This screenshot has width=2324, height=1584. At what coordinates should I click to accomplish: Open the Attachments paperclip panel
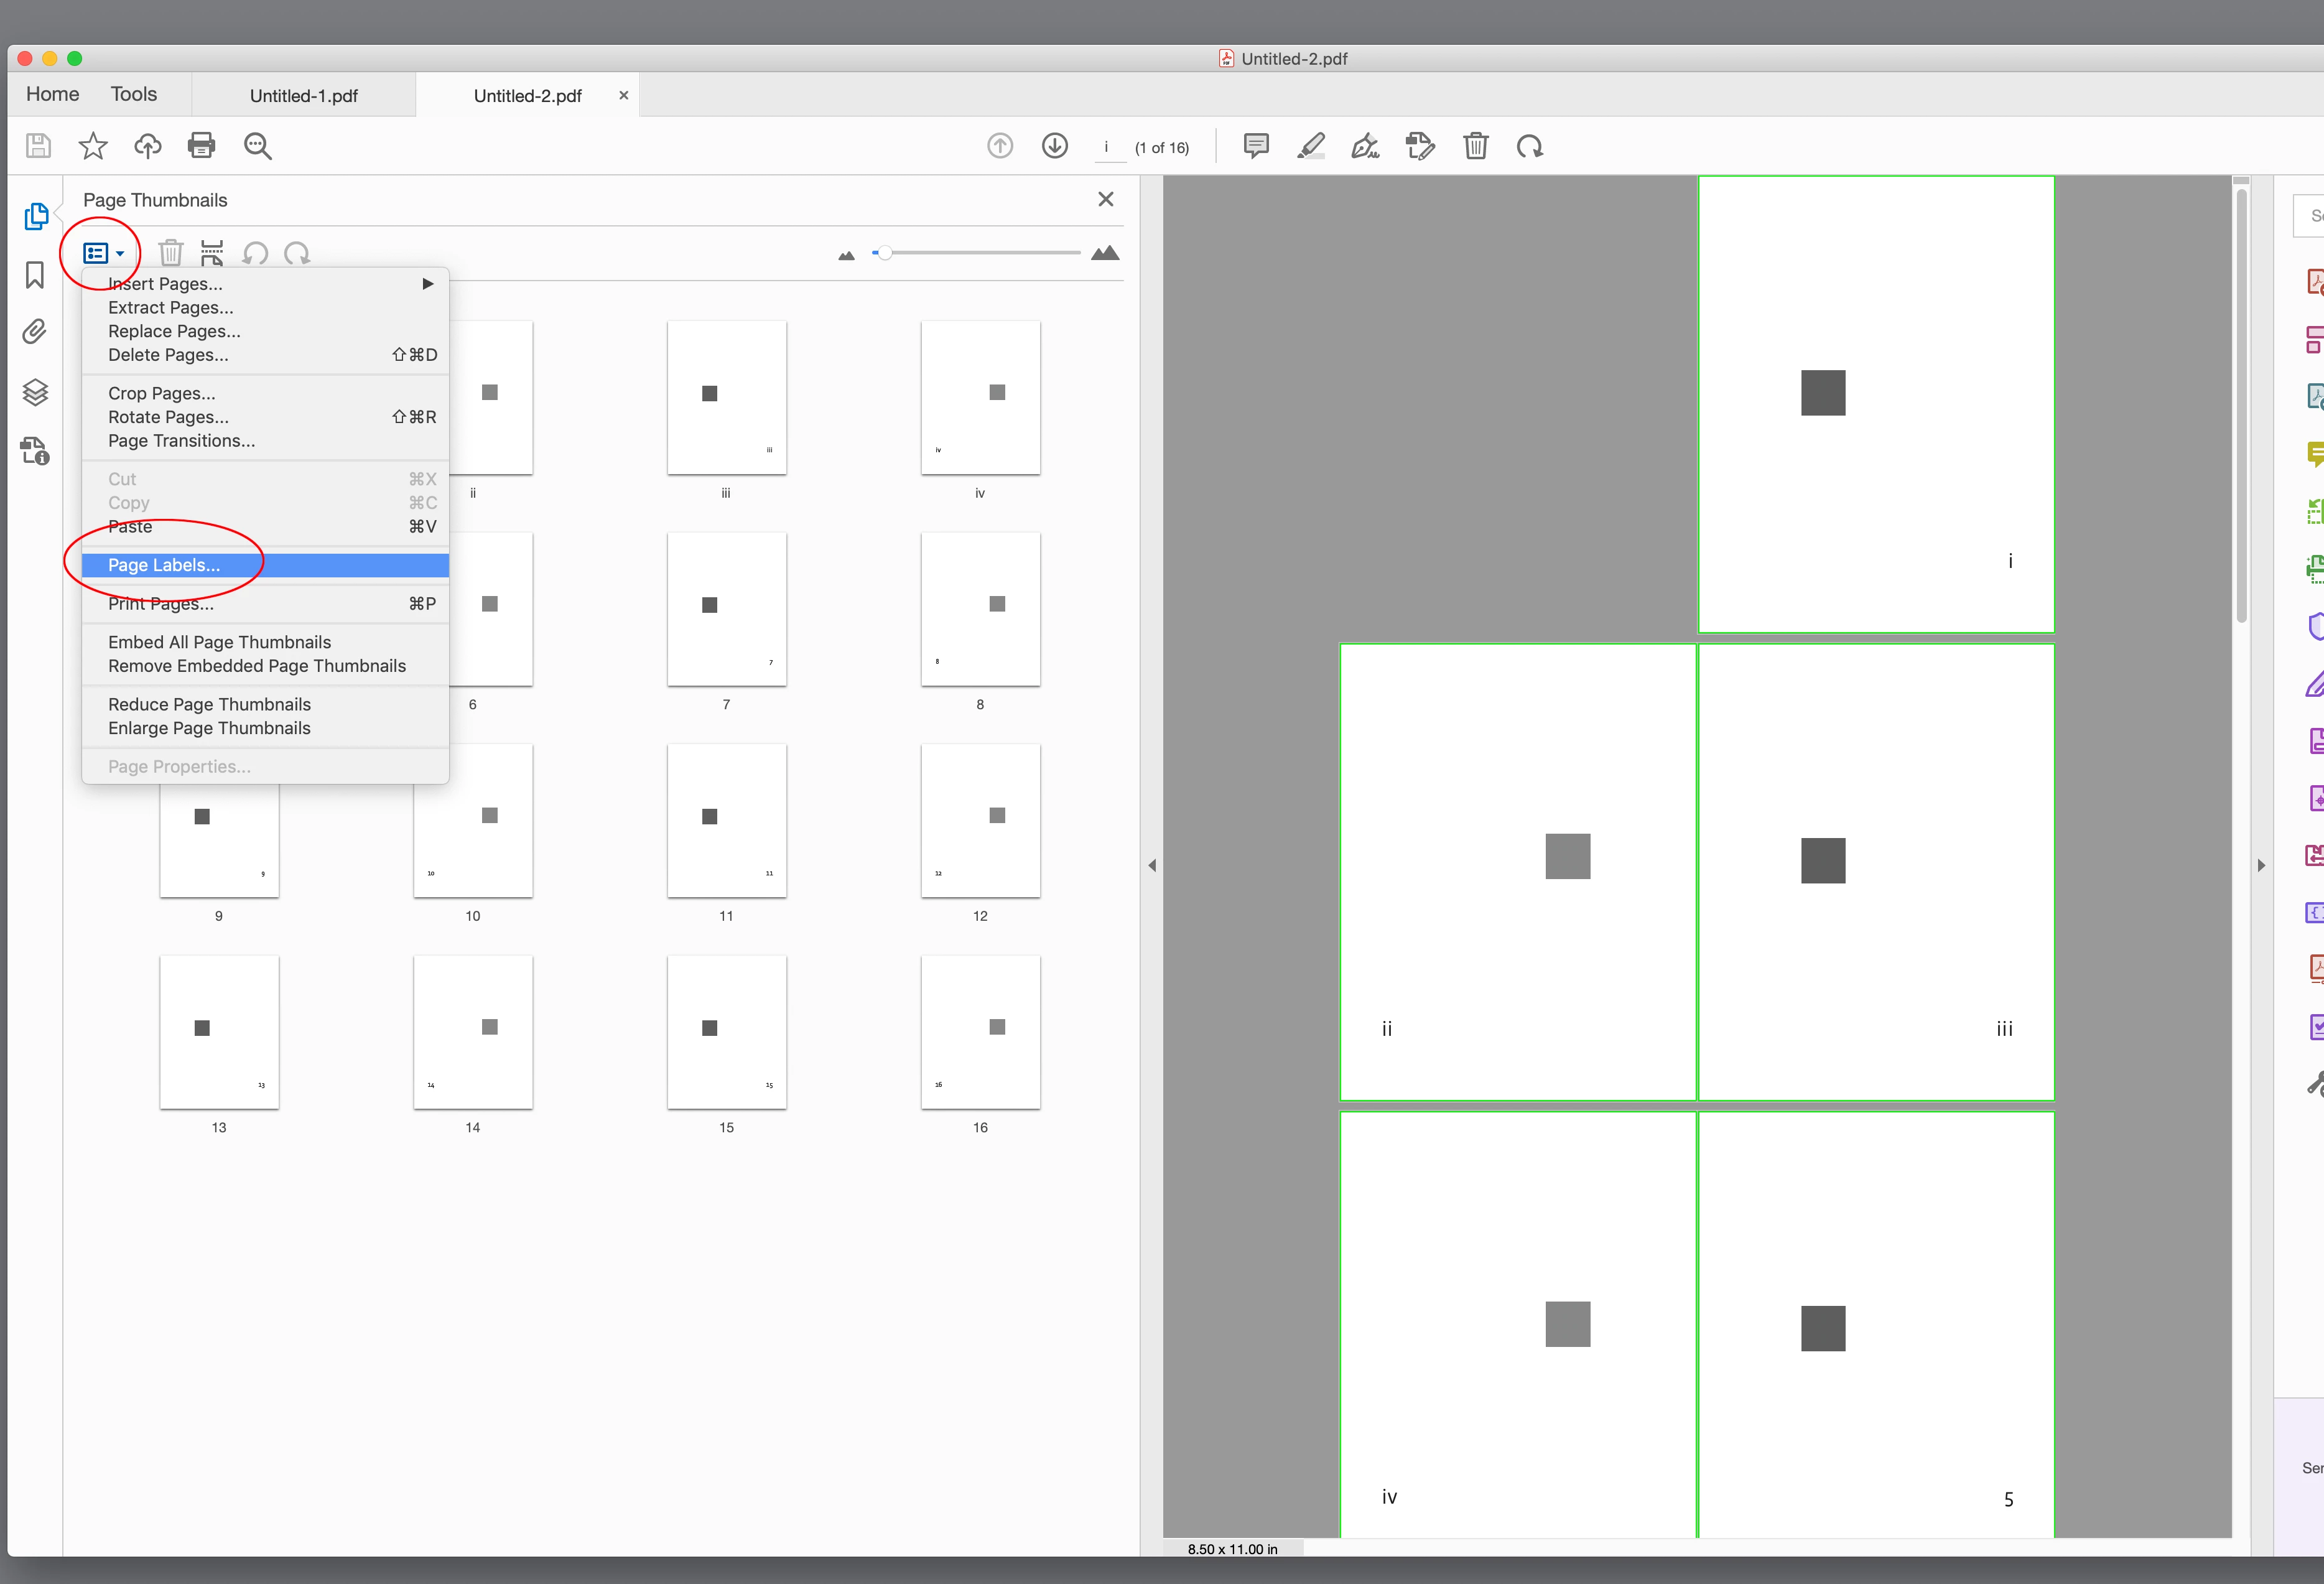[x=35, y=332]
